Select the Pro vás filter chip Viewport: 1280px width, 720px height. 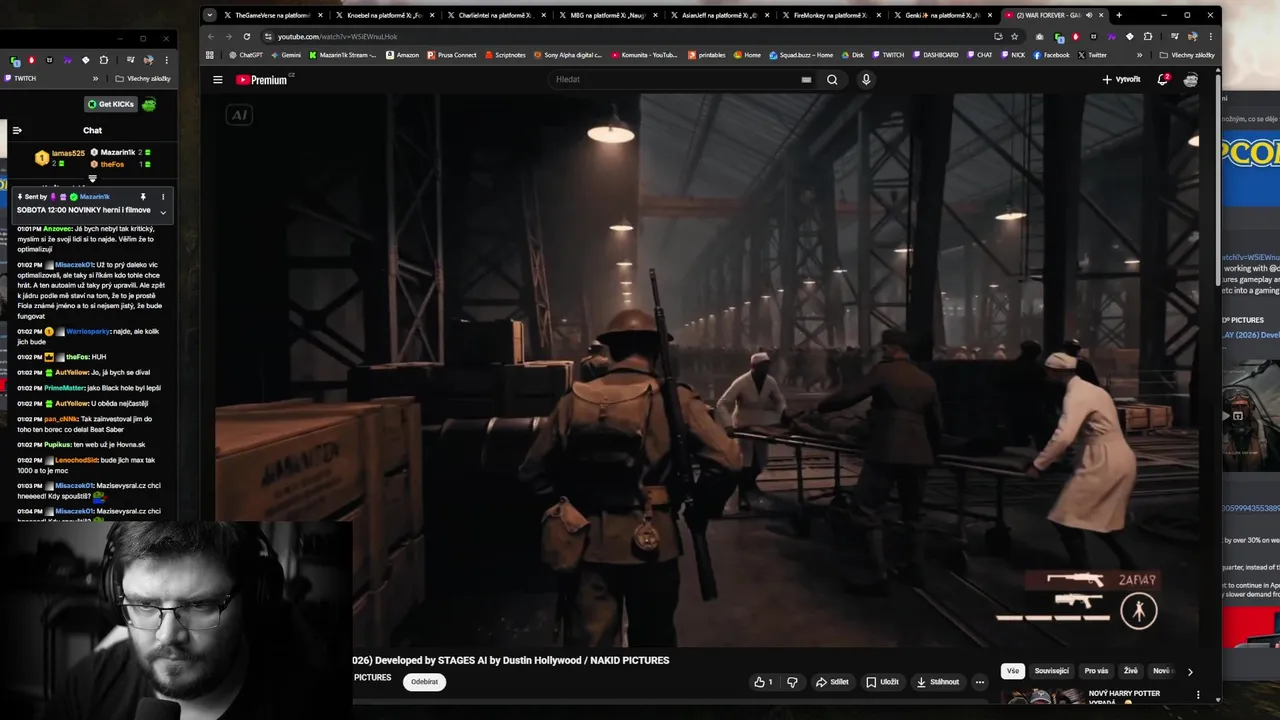(1096, 671)
